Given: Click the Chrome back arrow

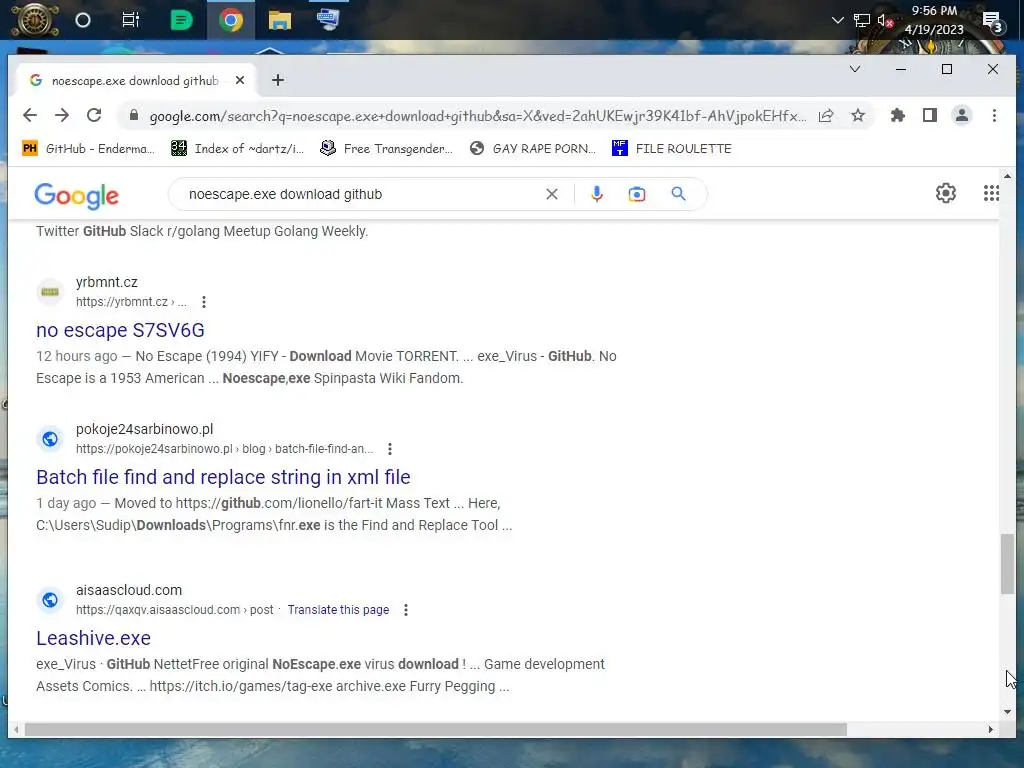Looking at the screenshot, I should point(30,116).
